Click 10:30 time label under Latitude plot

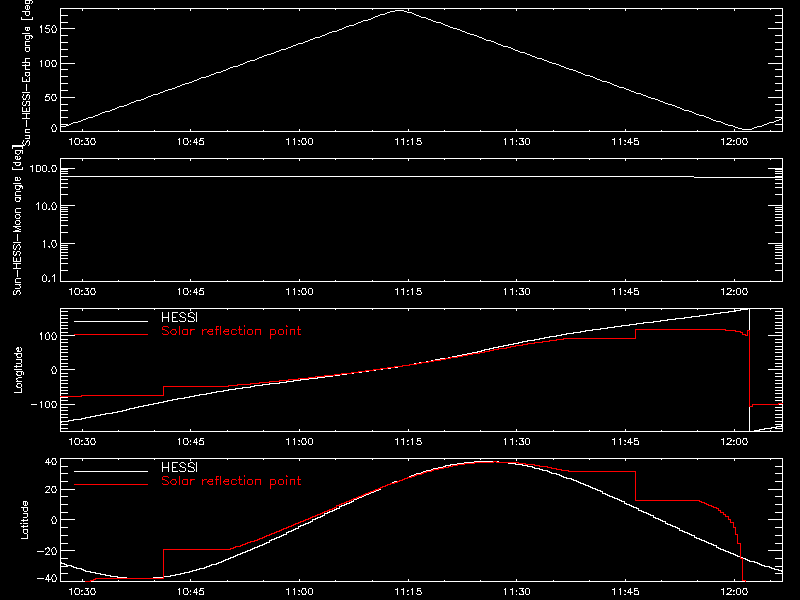[x=82, y=592]
